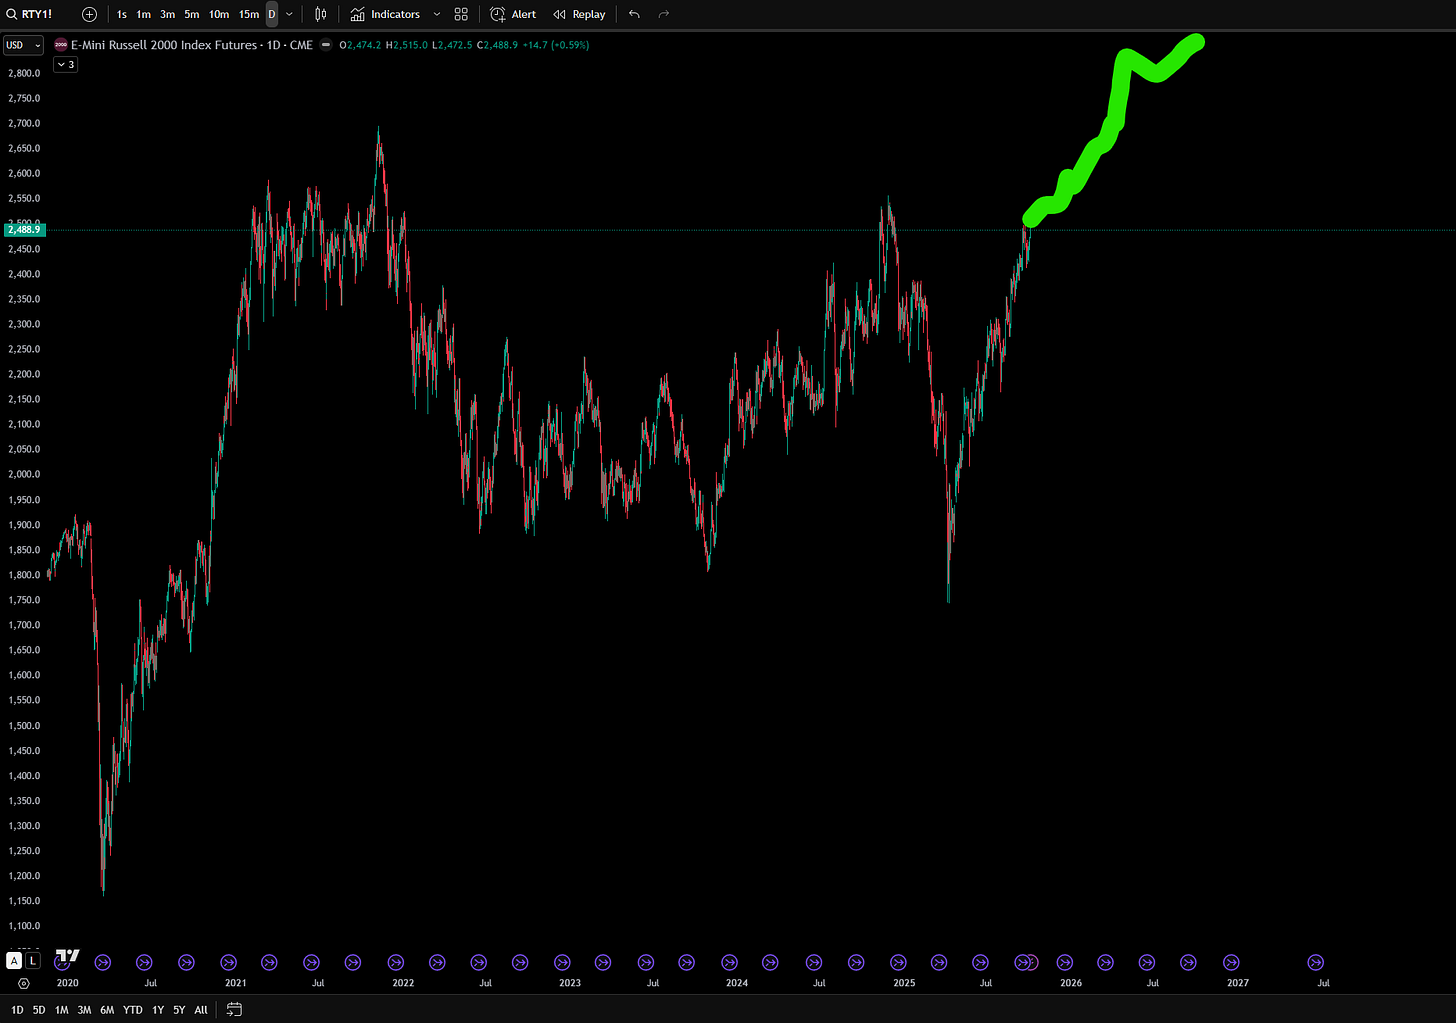The width and height of the screenshot is (1456, 1023).
Task: Click the 2026 time axis label
Action: click(1071, 983)
